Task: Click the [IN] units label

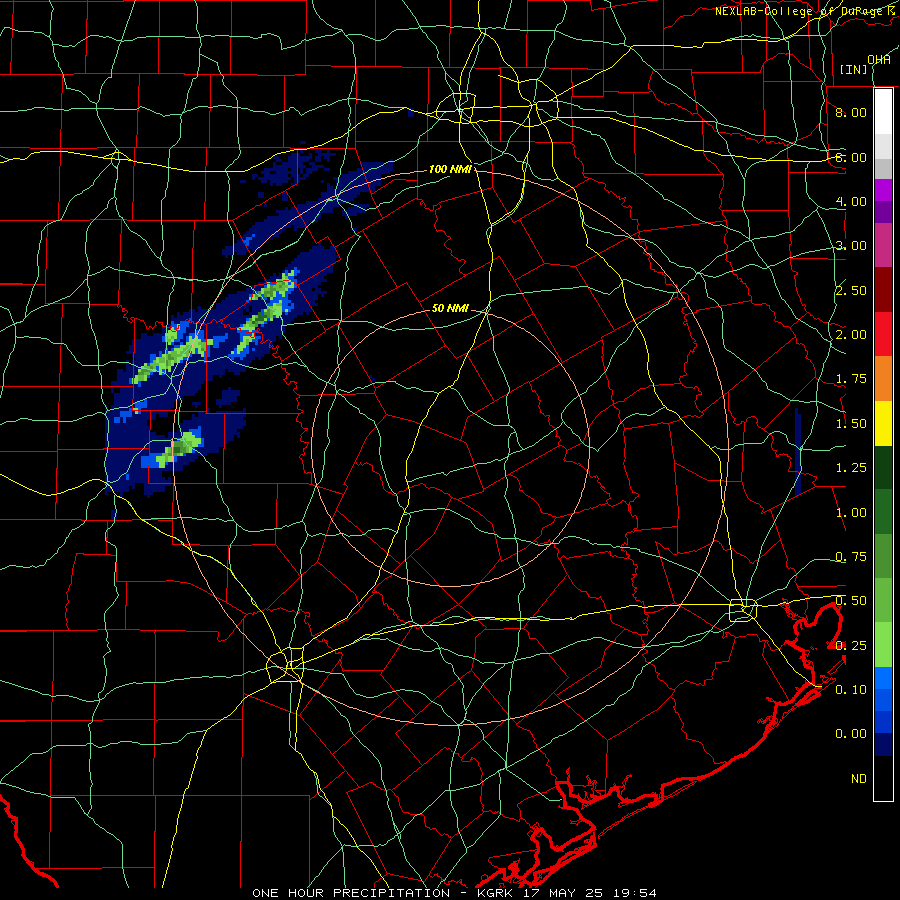Action: coord(854,69)
